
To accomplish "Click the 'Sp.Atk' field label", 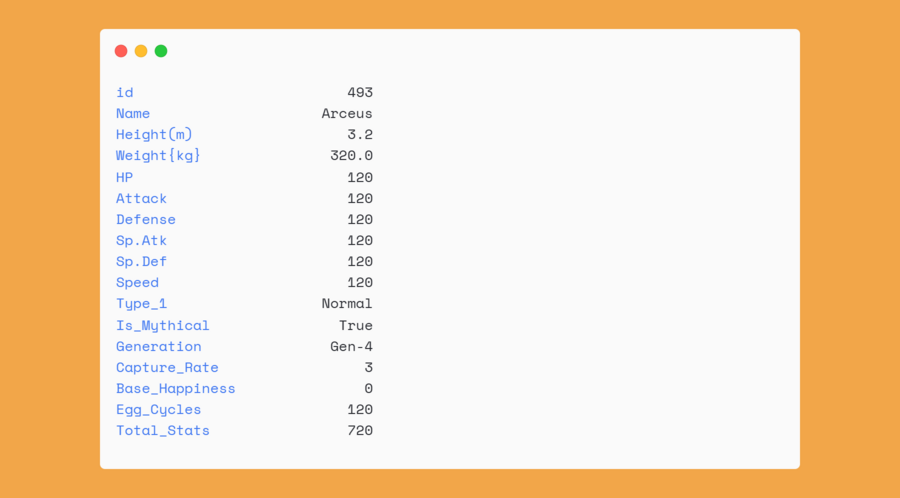I will (x=141, y=240).
